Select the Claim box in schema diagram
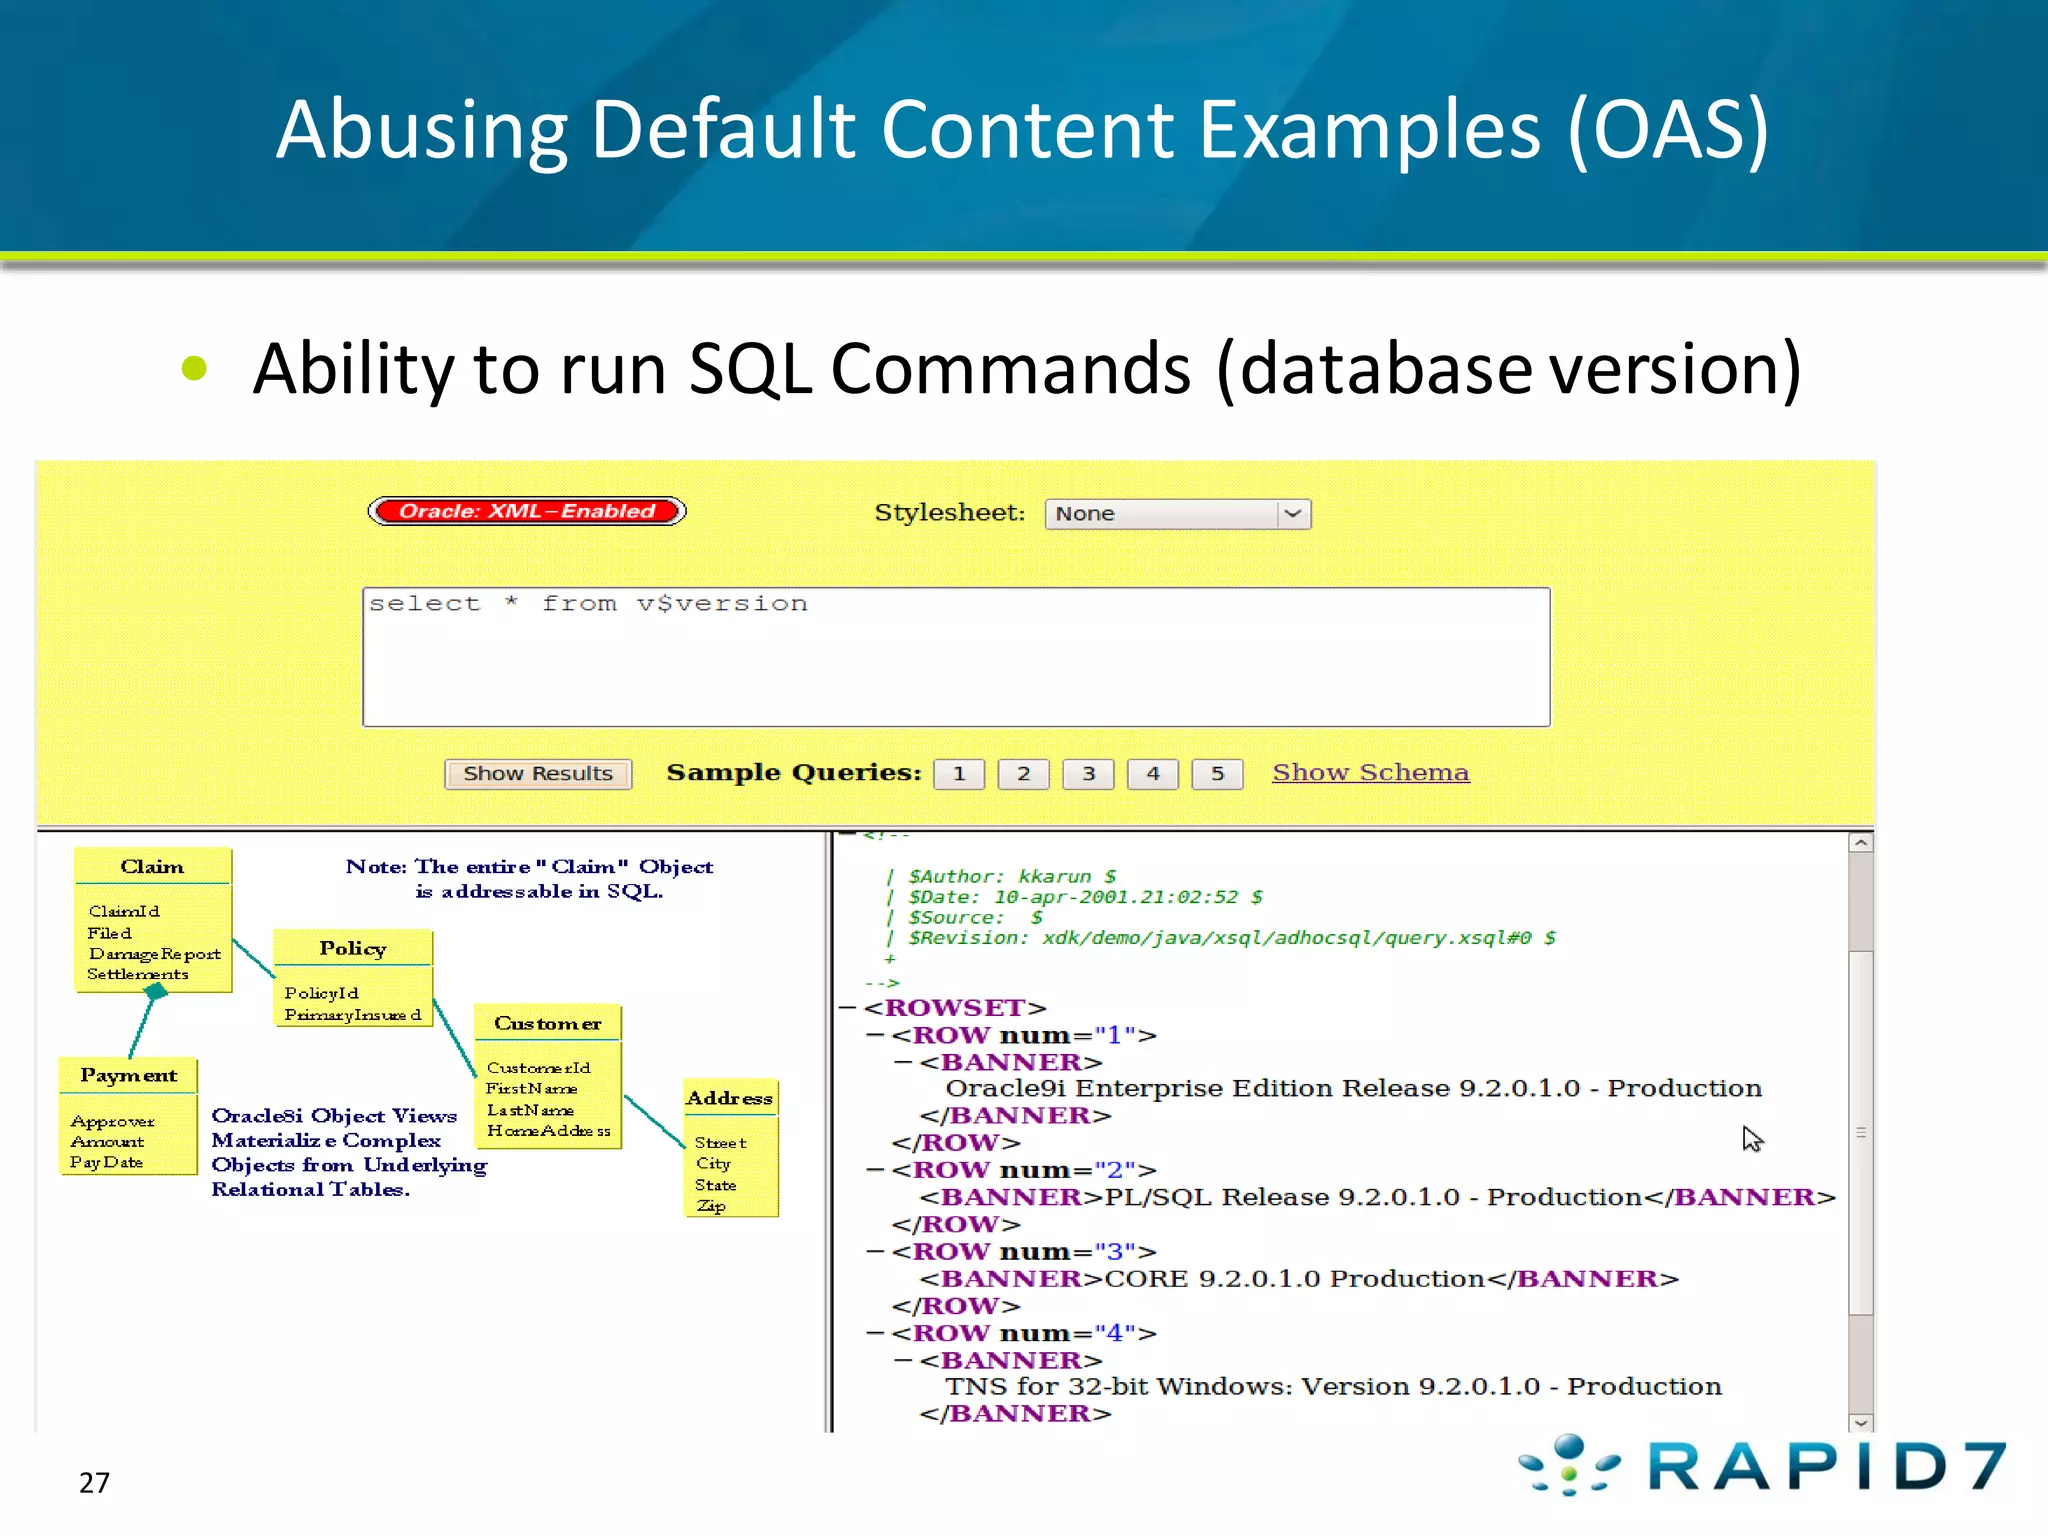The height and width of the screenshot is (1536, 2048). coord(153,920)
